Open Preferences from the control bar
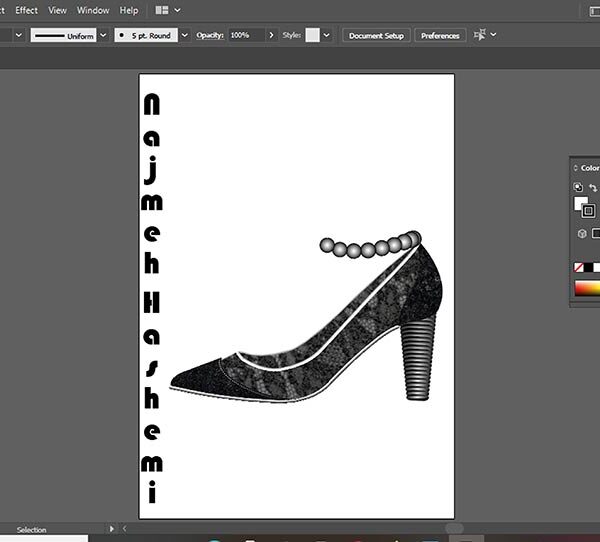This screenshot has width=600, height=542. 440,35
